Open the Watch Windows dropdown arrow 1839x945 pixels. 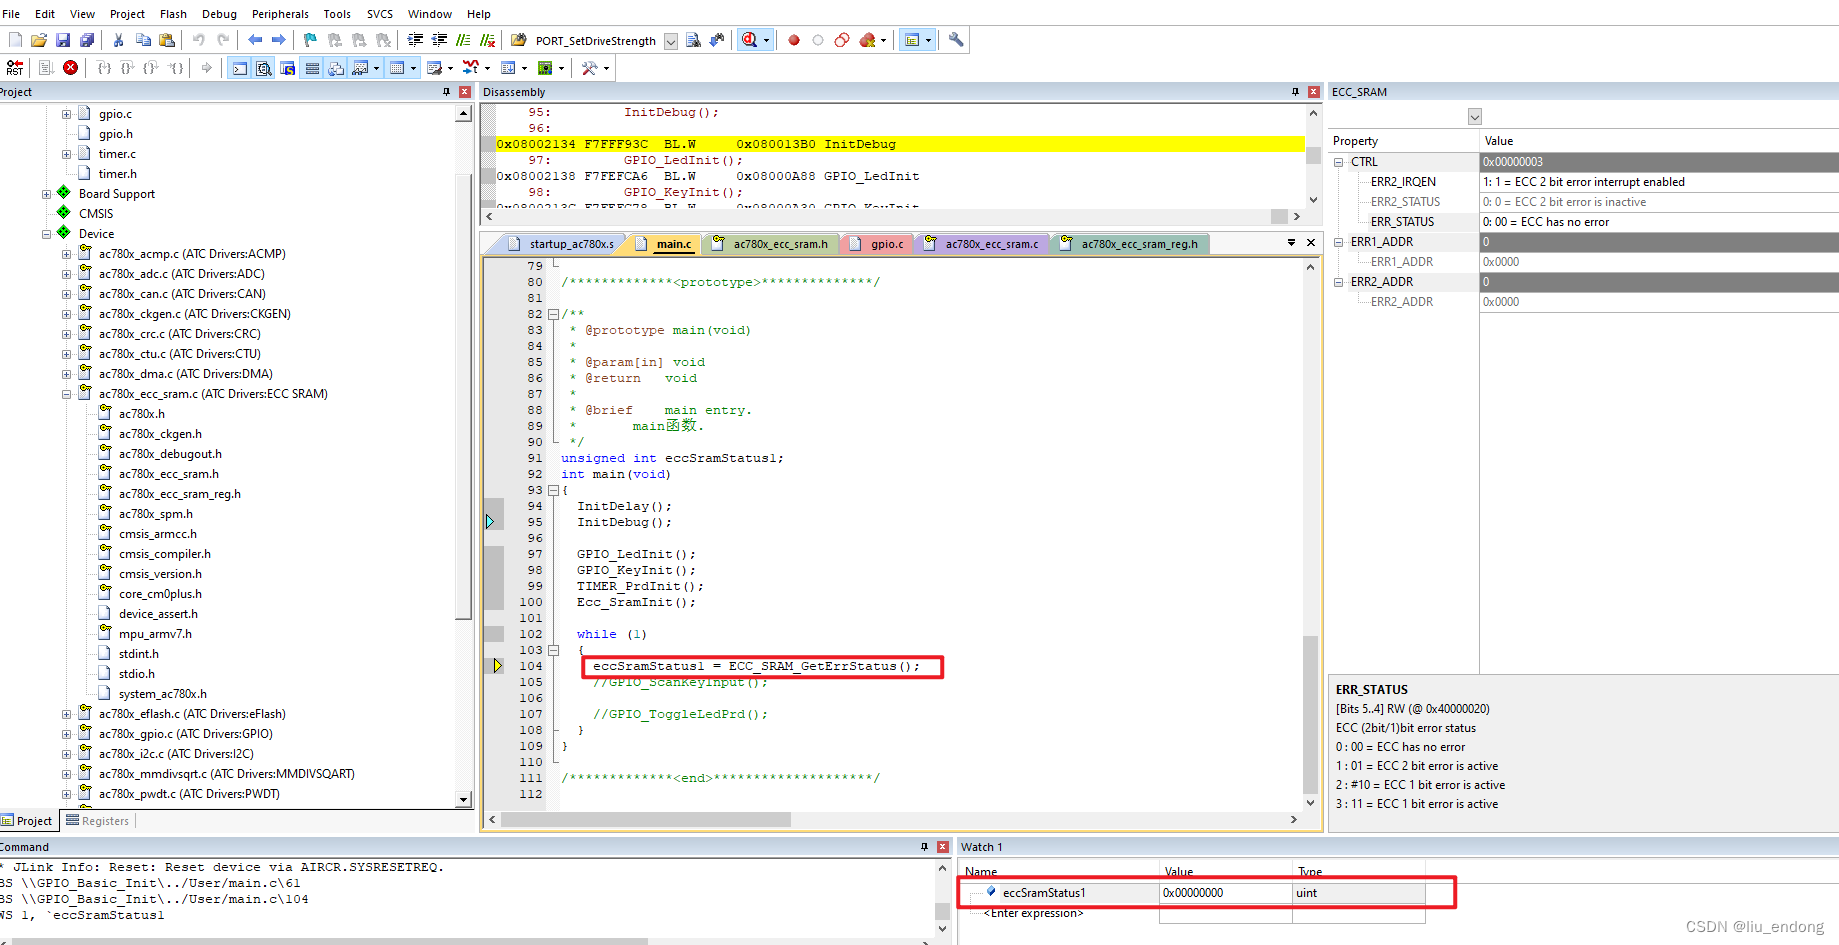coord(376,68)
